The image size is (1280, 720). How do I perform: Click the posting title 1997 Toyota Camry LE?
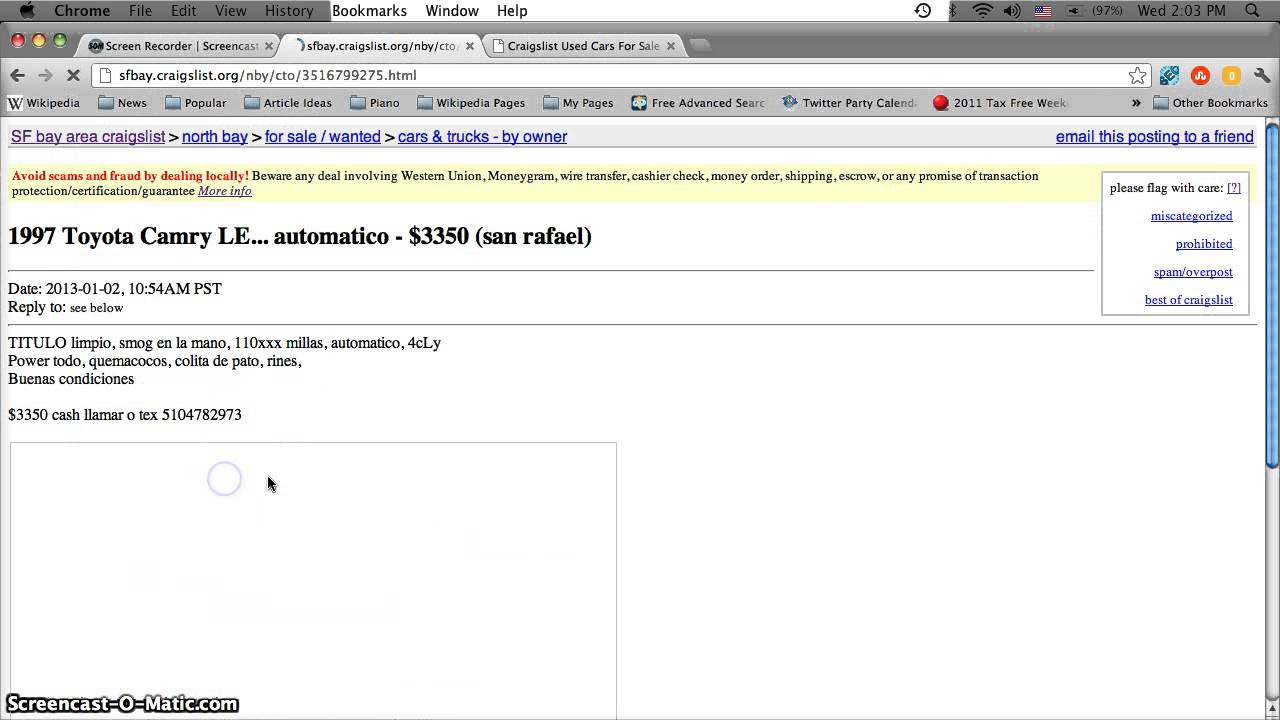(x=300, y=236)
